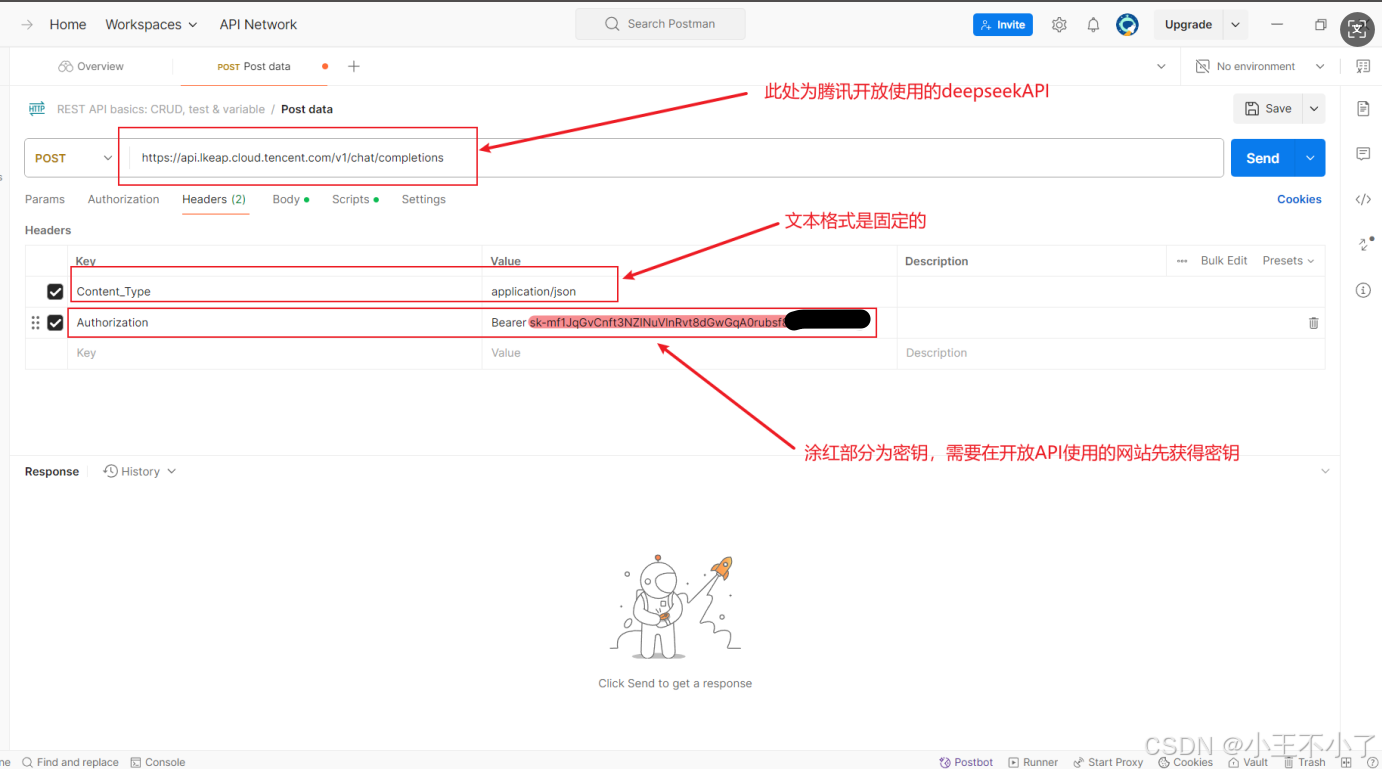Open the user avatar menu
Screen dimensions: 1382x769
coord(1127,25)
